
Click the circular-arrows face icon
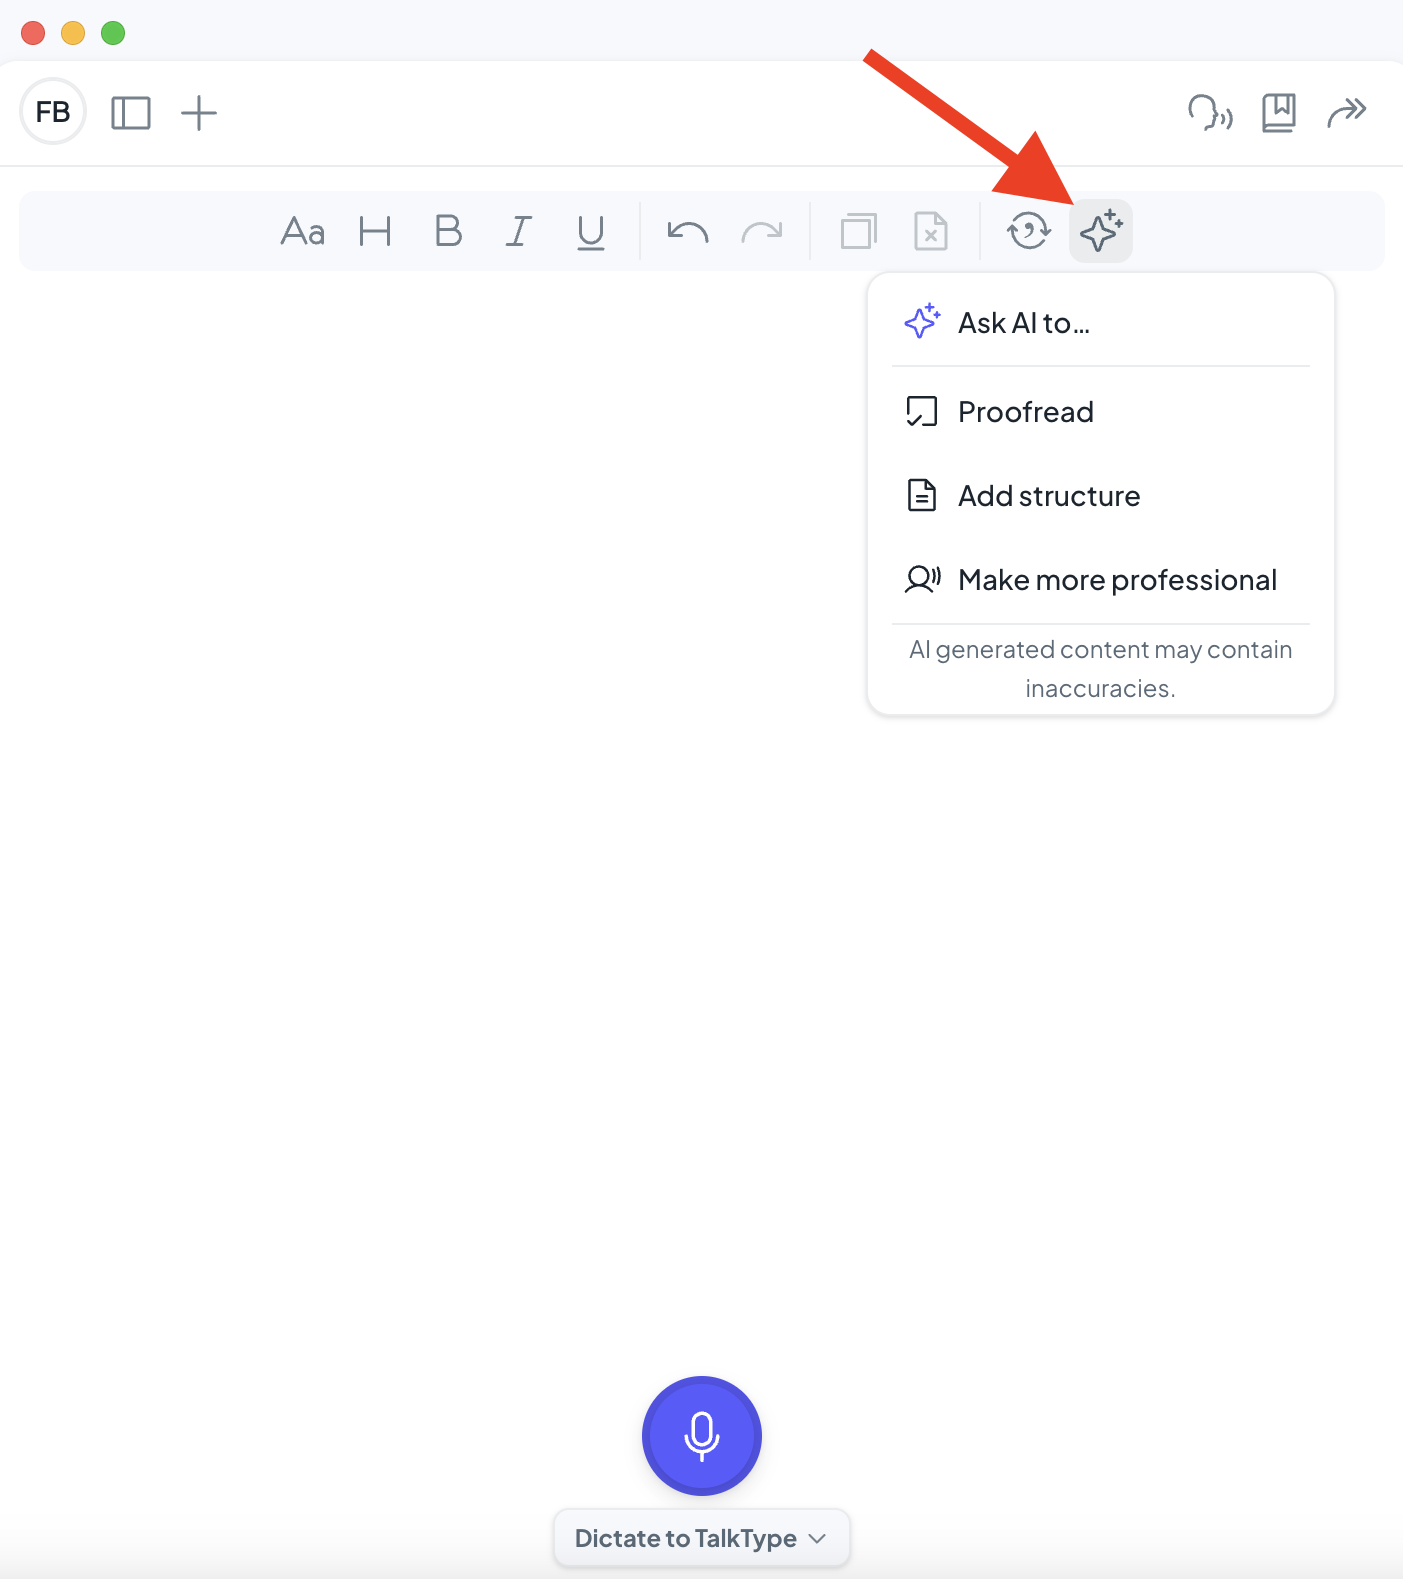(x=1029, y=231)
